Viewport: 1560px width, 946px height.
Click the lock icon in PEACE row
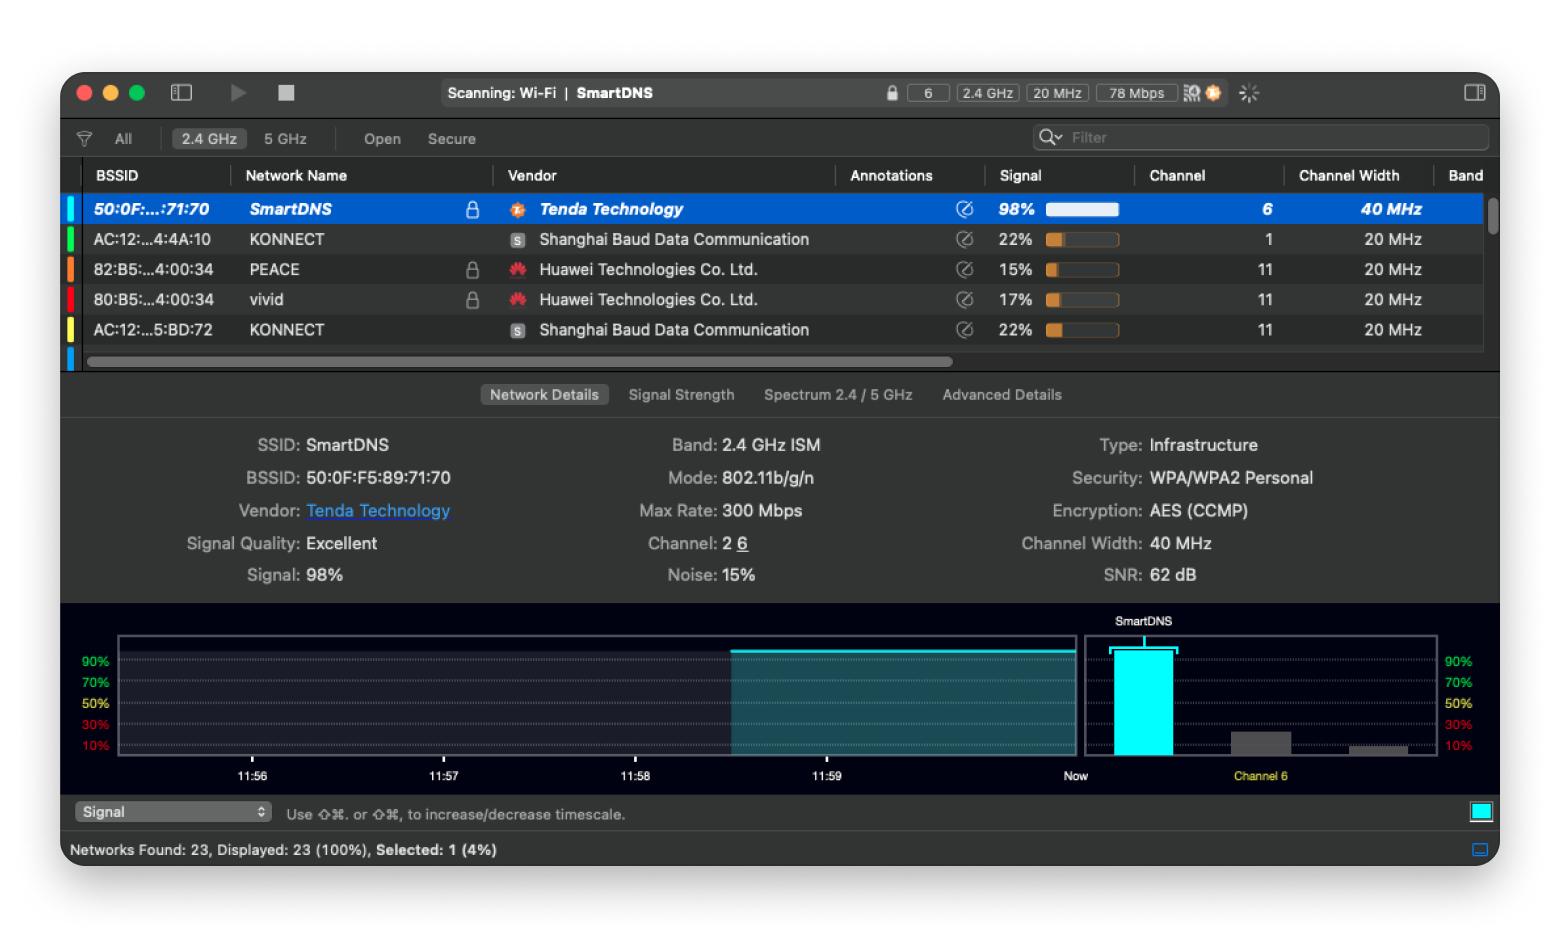pyautogui.click(x=472, y=270)
